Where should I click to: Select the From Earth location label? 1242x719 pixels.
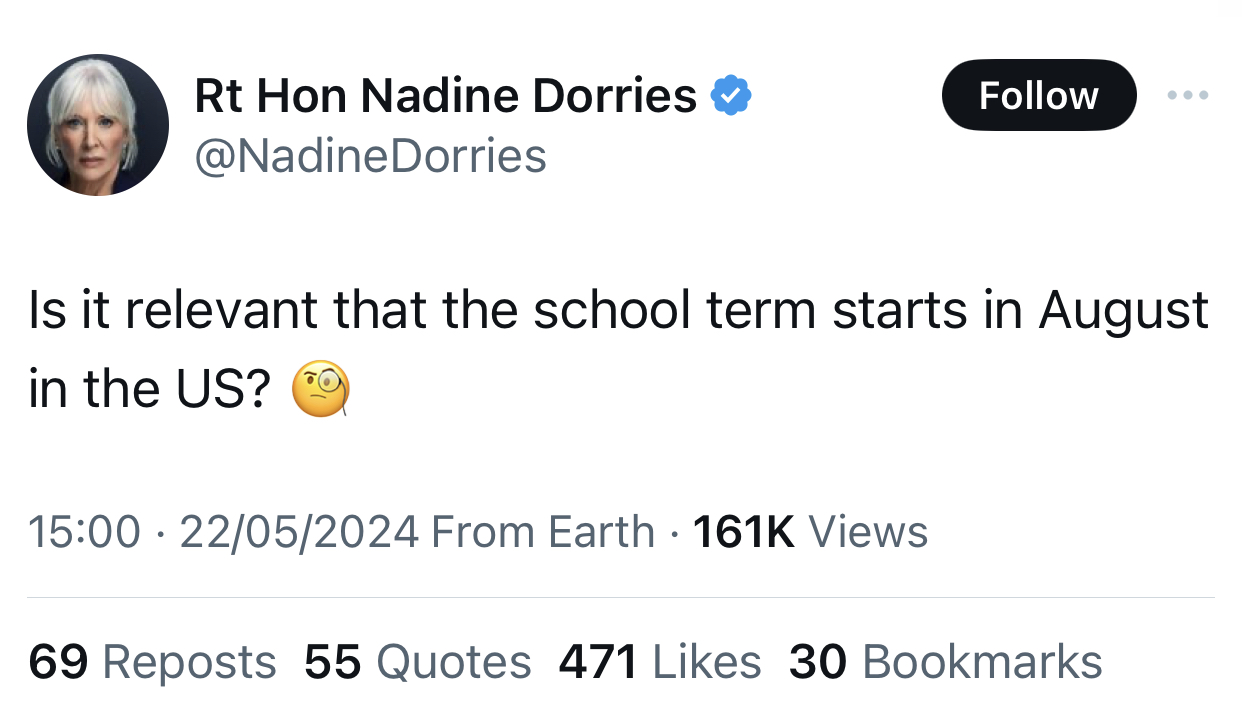543,532
